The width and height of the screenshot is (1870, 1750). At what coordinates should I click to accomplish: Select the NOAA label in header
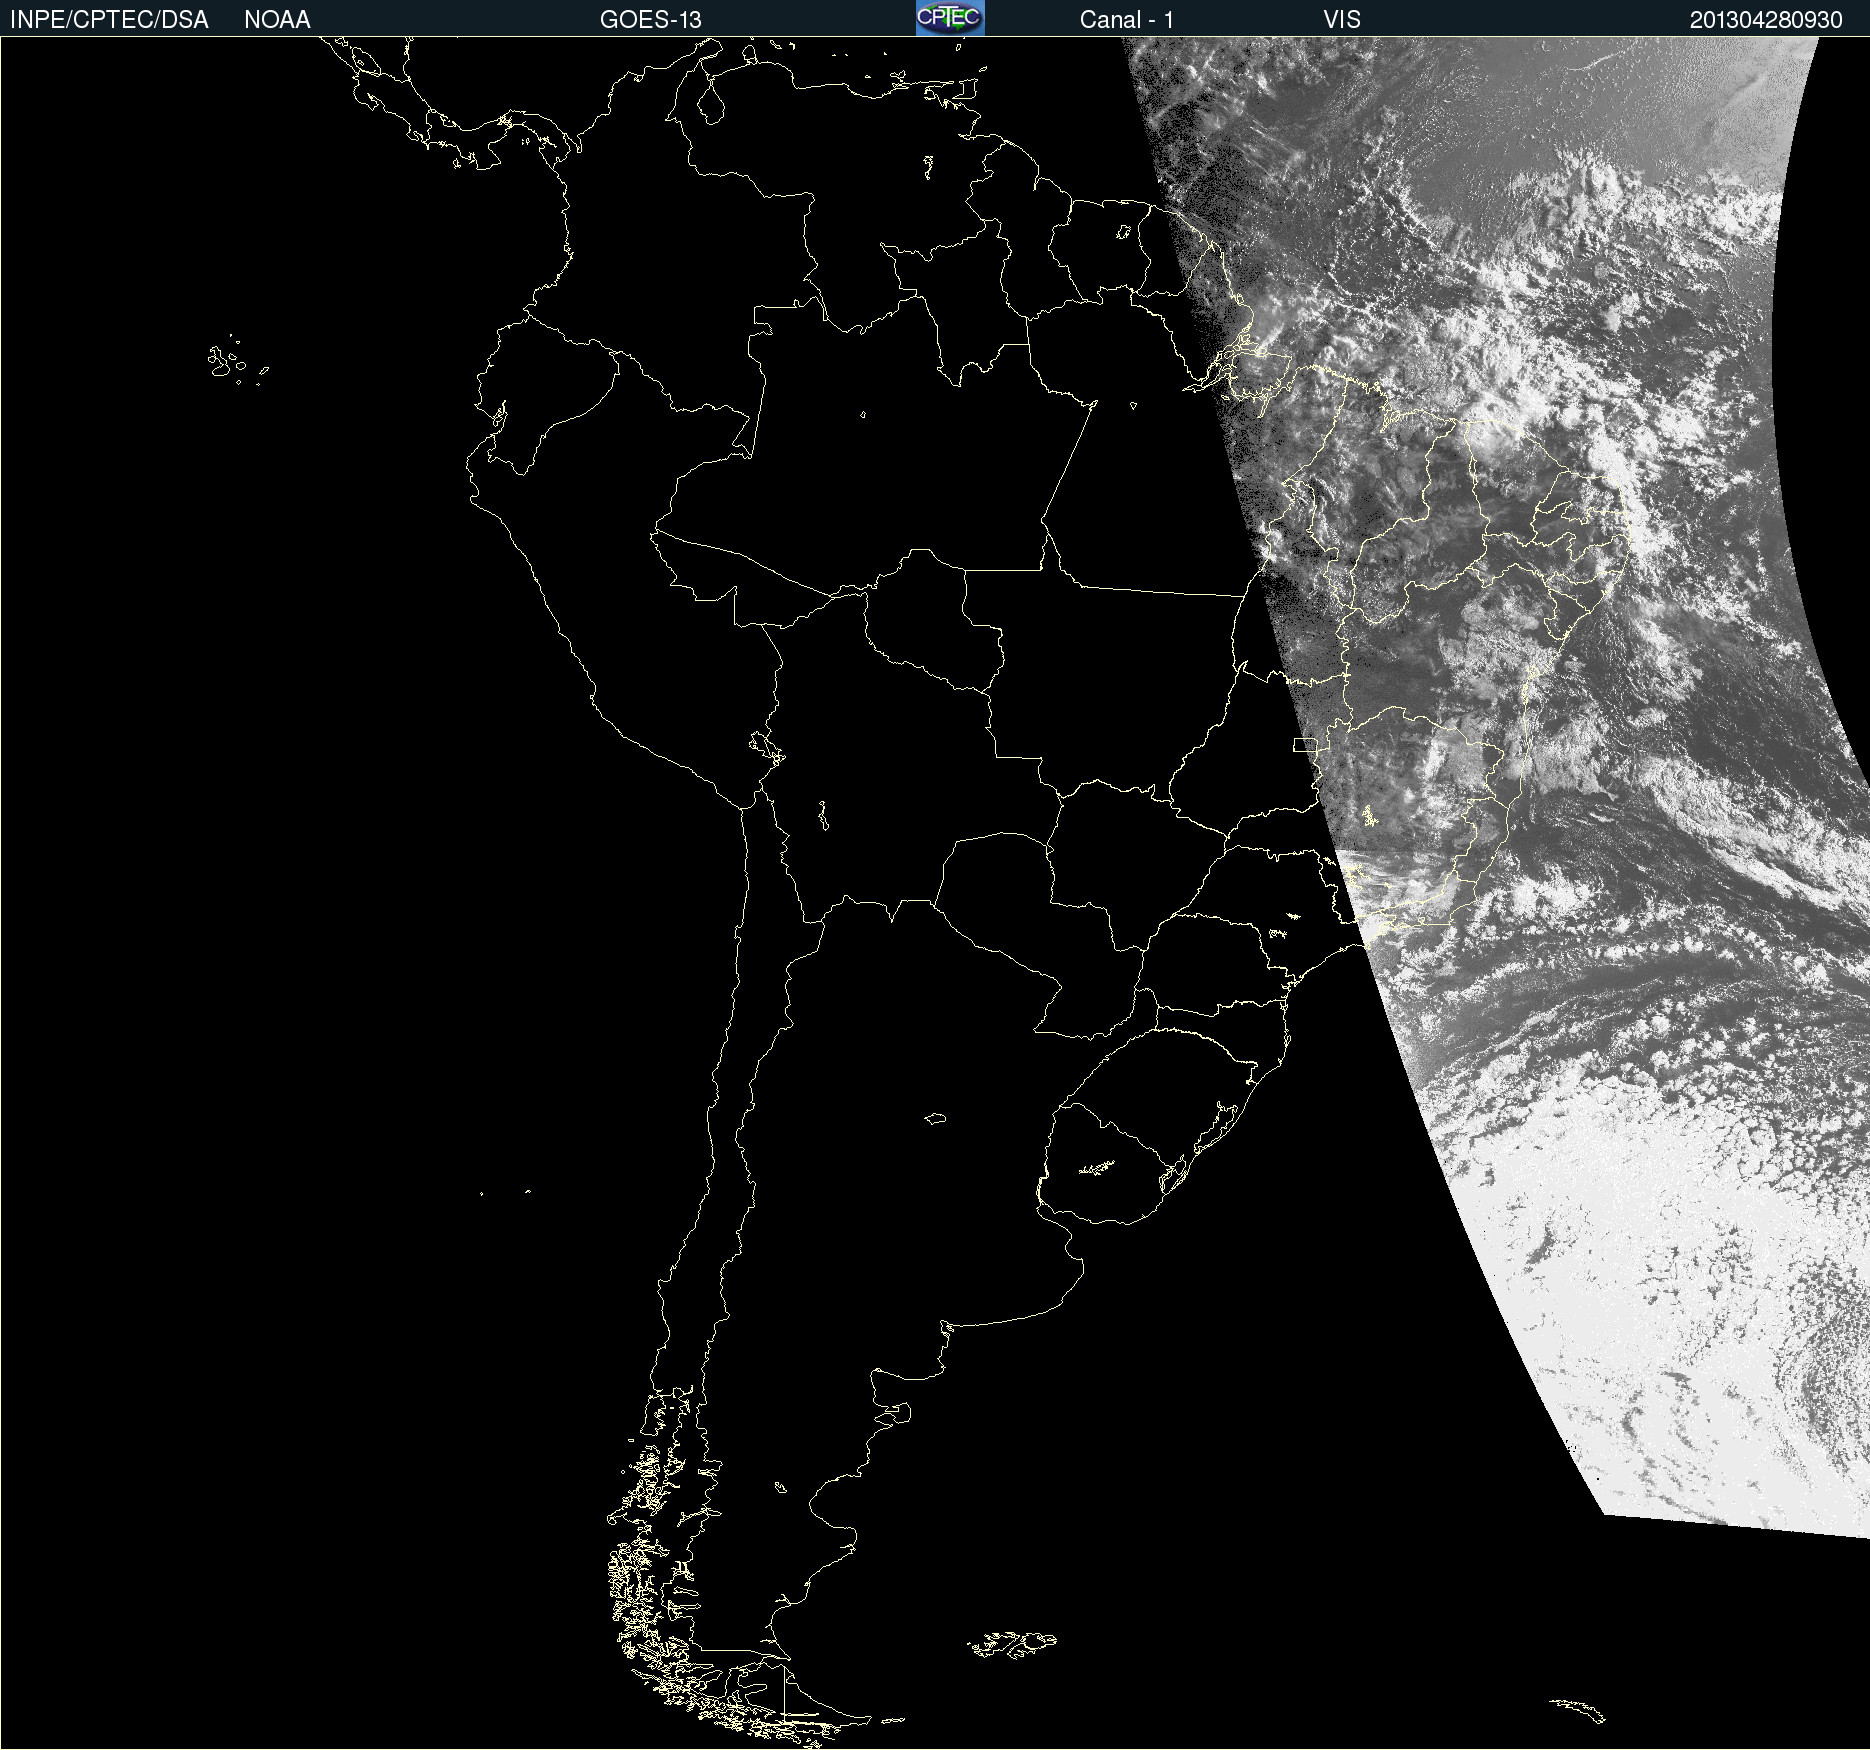pyautogui.click(x=277, y=20)
